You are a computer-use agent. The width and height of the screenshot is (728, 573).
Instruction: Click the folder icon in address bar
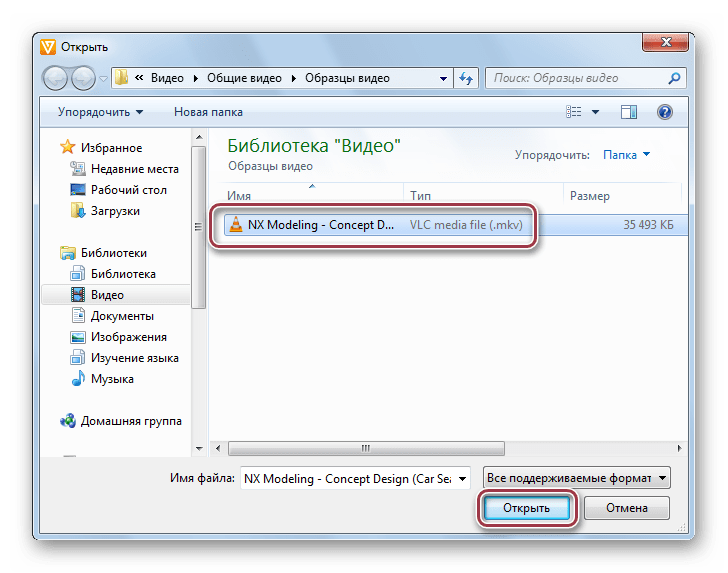(121, 78)
